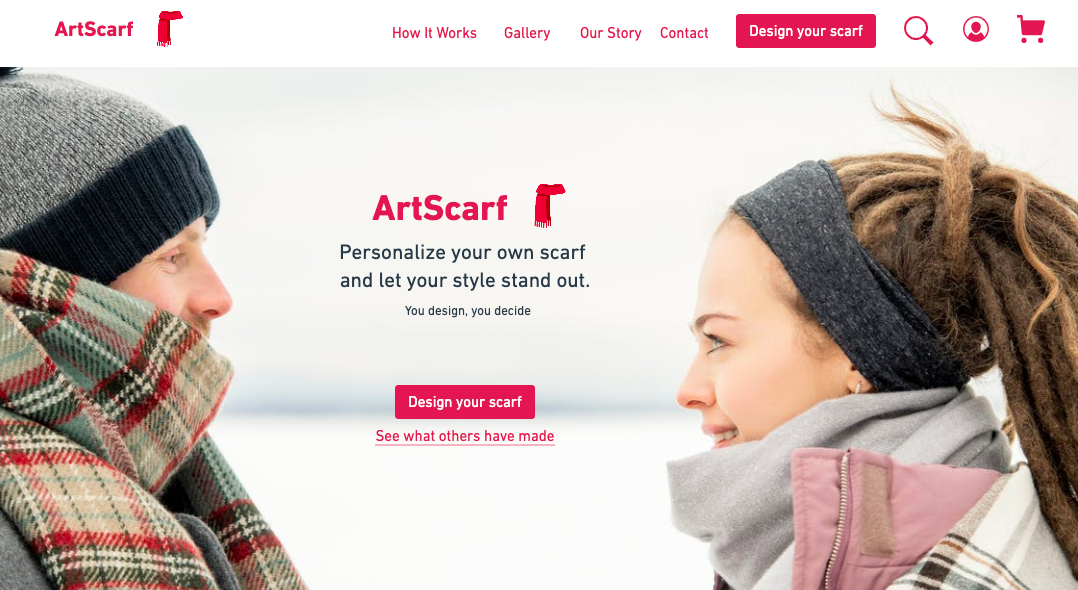This screenshot has width=1078, height=590.
Task: Follow the See what others have made link
Action: click(465, 436)
